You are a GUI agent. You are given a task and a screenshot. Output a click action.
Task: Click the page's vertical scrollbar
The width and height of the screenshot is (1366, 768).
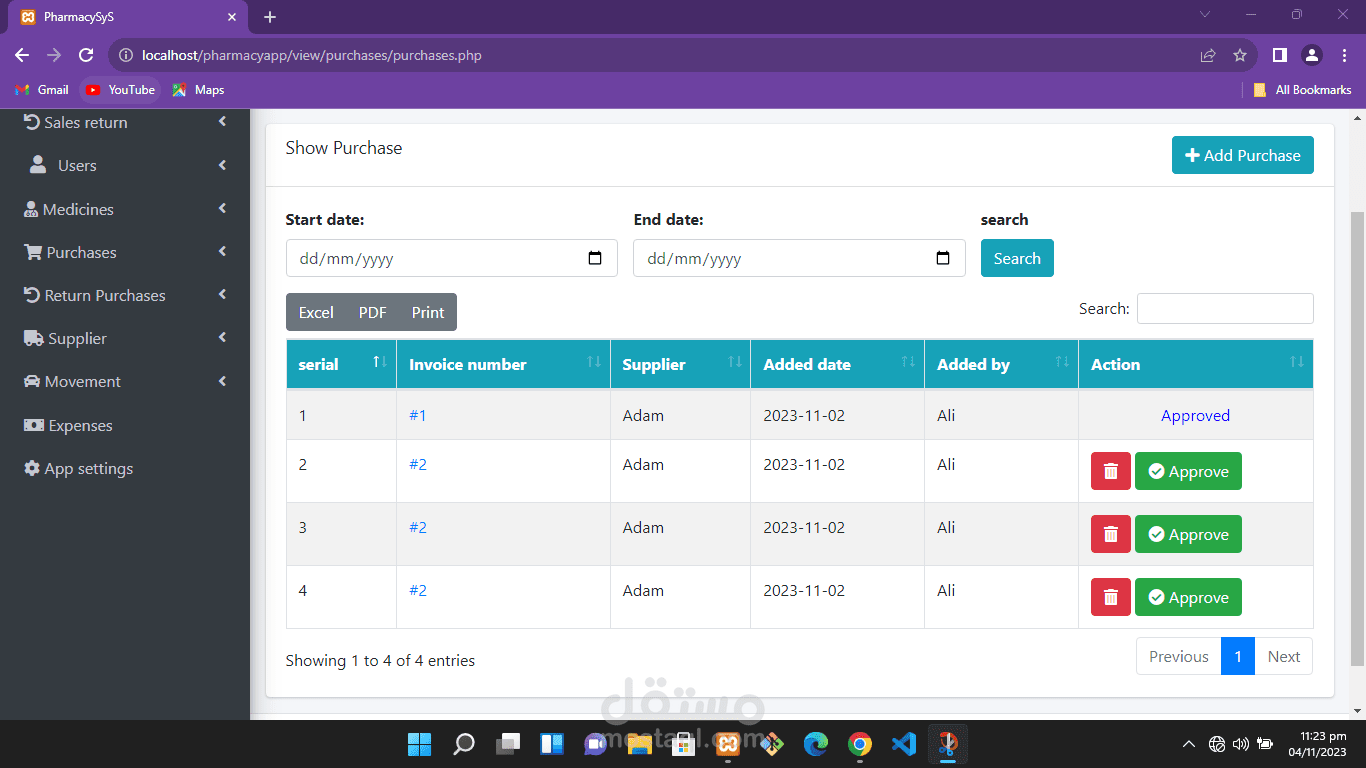1357,438
